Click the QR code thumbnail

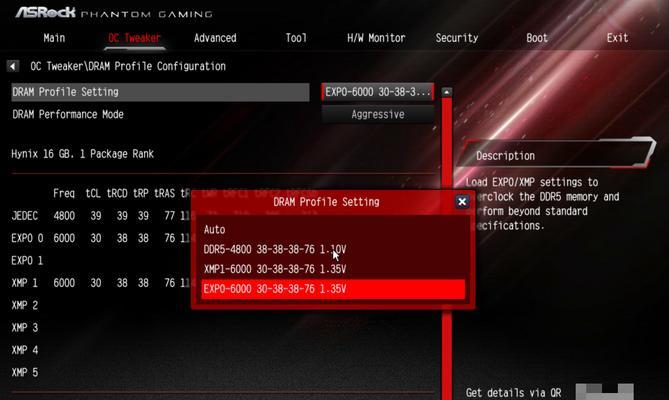click(x=604, y=391)
